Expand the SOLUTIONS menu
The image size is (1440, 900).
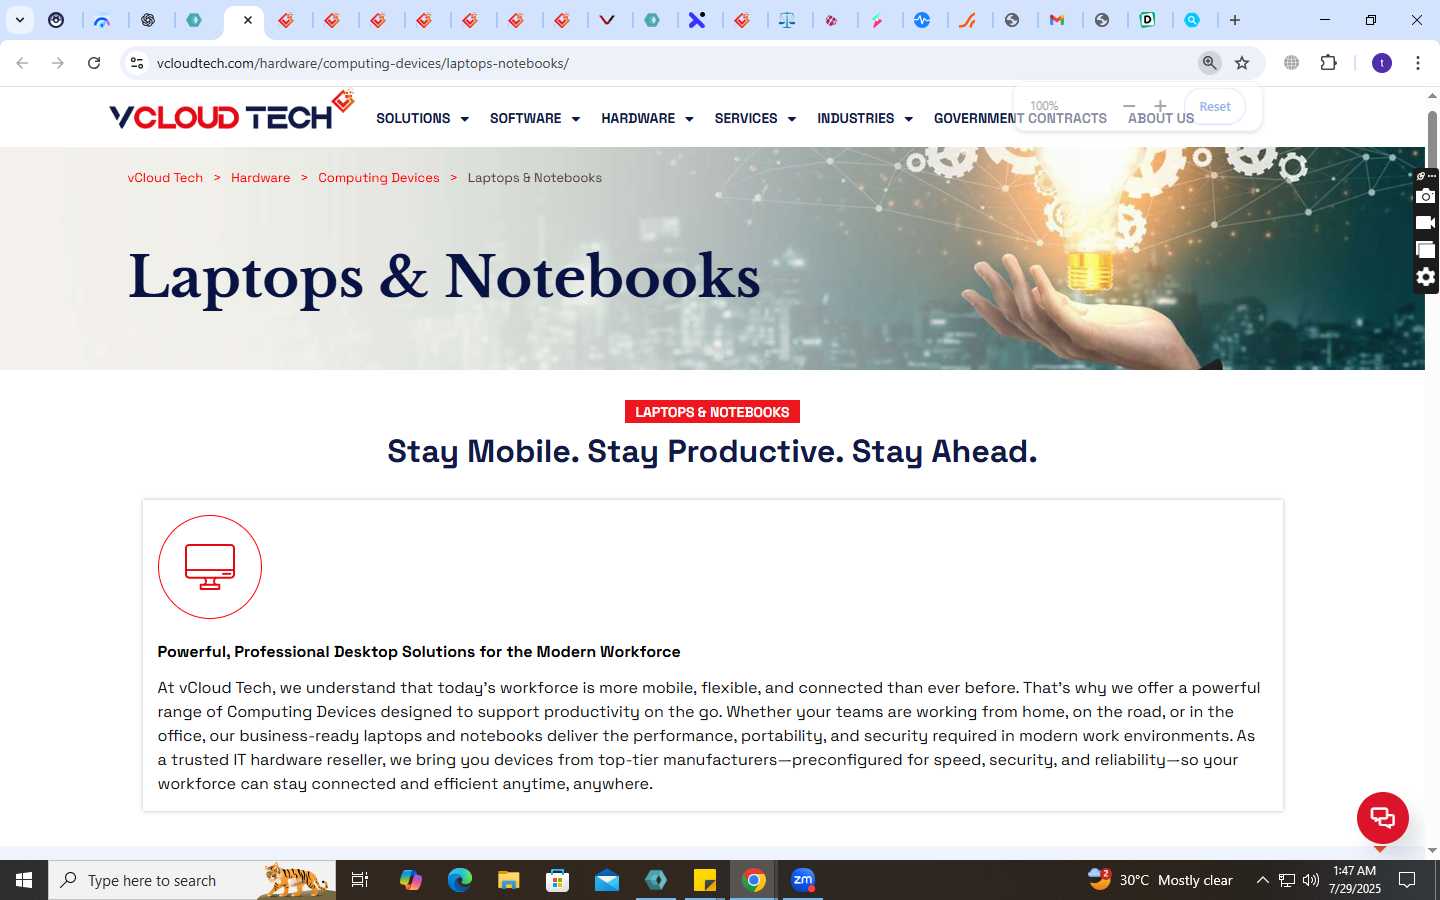422,118
